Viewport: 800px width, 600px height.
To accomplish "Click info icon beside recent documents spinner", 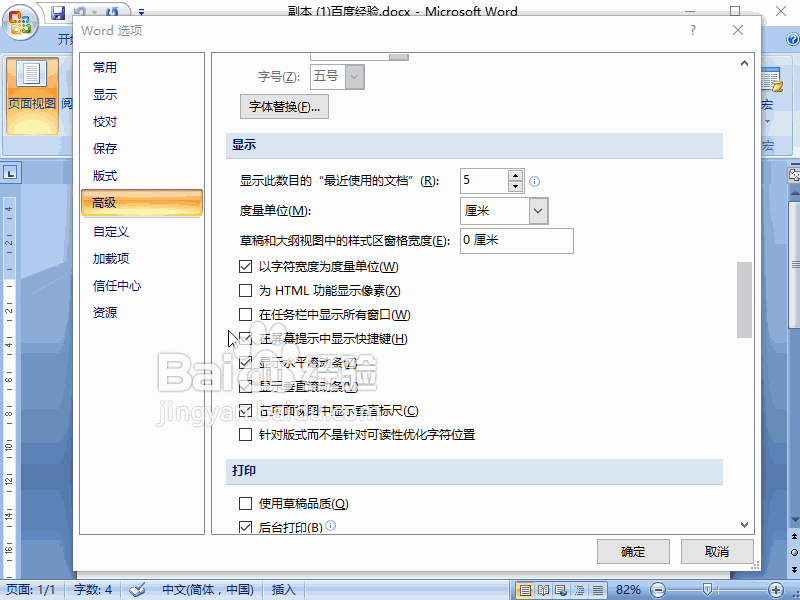I will [x=535, y=181].
